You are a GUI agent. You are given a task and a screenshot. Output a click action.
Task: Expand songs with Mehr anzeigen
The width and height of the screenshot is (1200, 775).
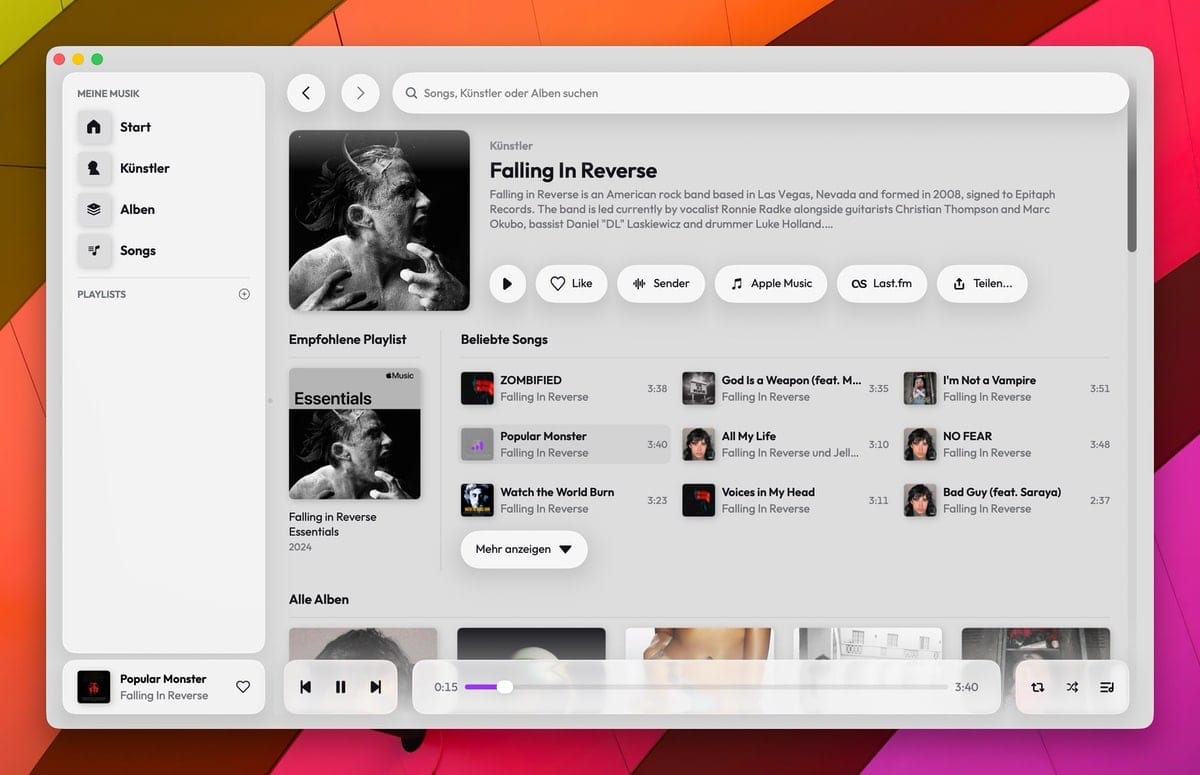tap(523, 549)
